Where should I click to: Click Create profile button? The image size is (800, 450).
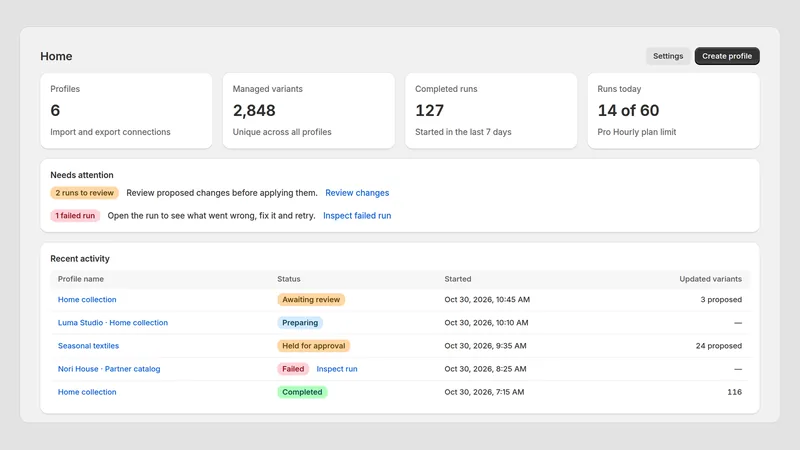(727, 56)
